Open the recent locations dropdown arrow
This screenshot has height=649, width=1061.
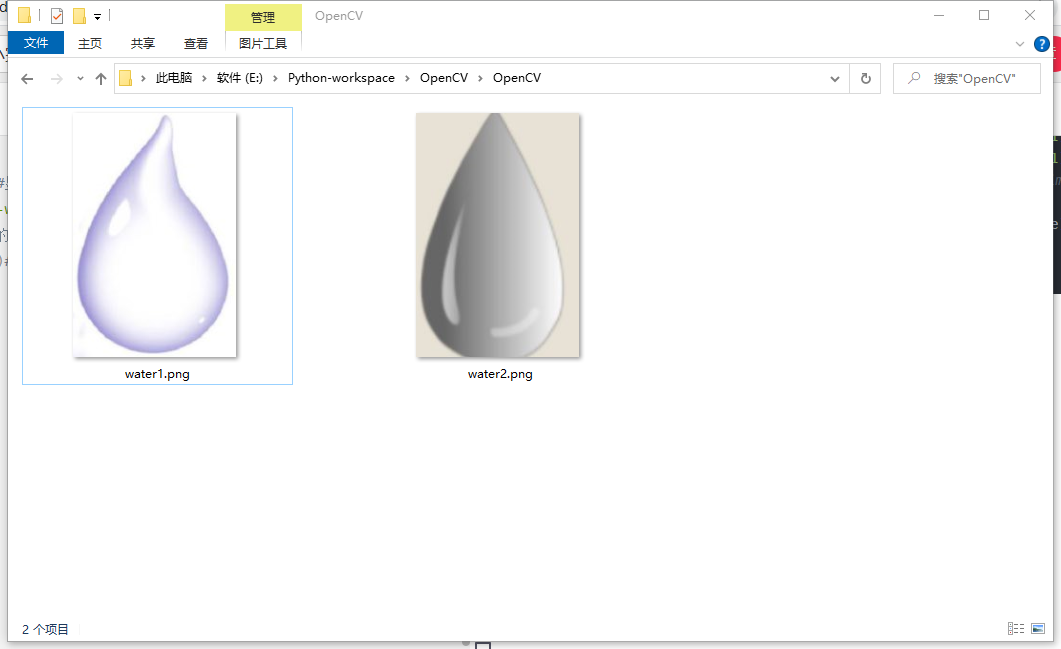click(x=80, y=79)
